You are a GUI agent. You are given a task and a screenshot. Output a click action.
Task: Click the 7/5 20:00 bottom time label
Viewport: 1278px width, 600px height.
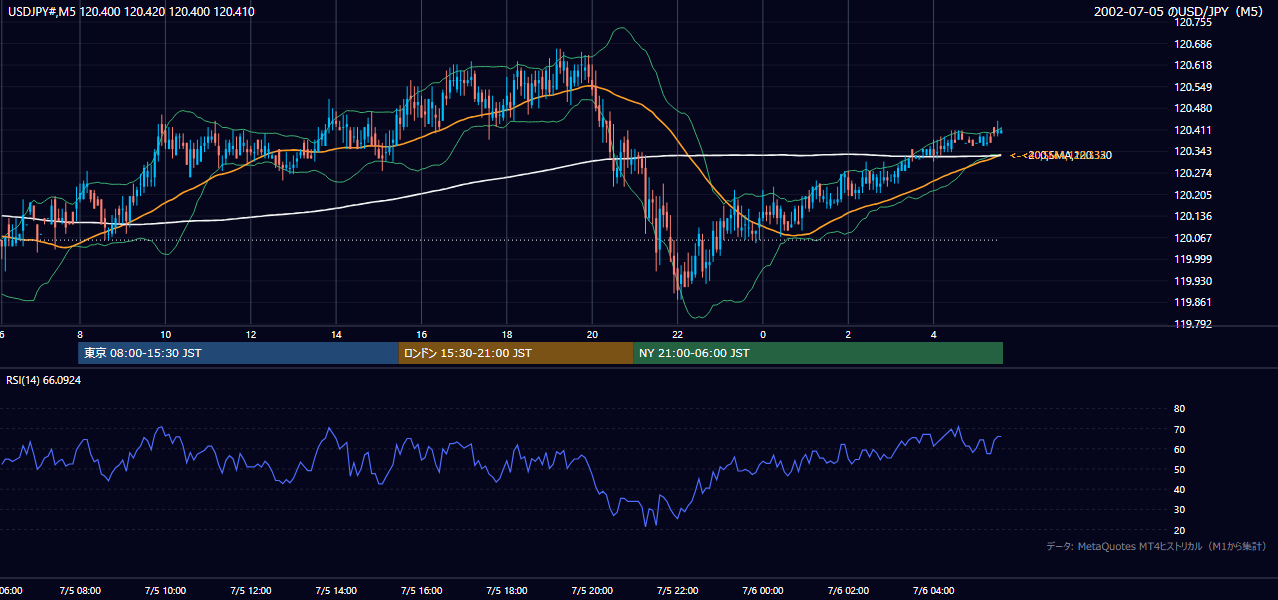coord(592,591)
